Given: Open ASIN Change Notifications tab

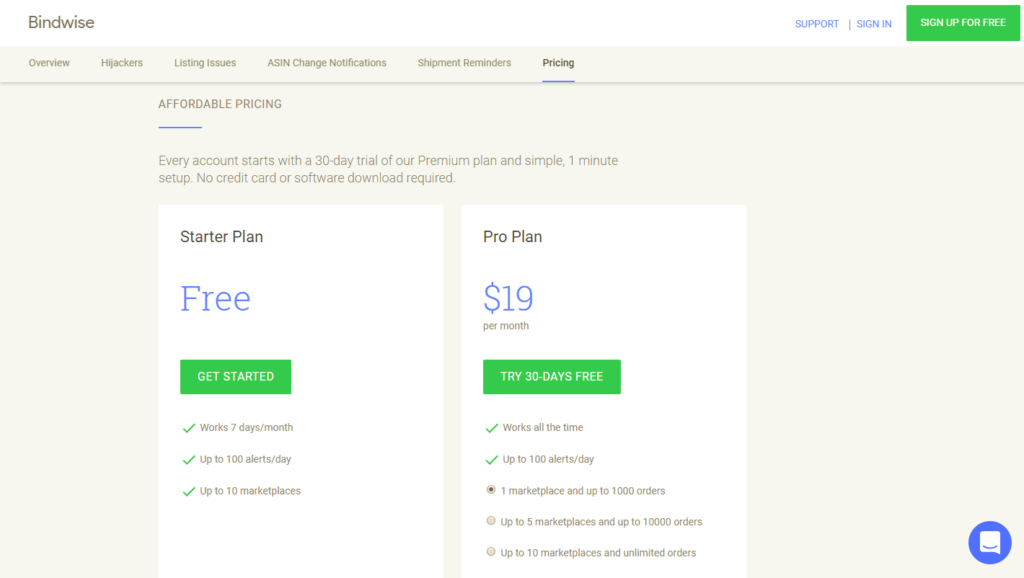Looking at the screenshot, I should tap(327, 63).
